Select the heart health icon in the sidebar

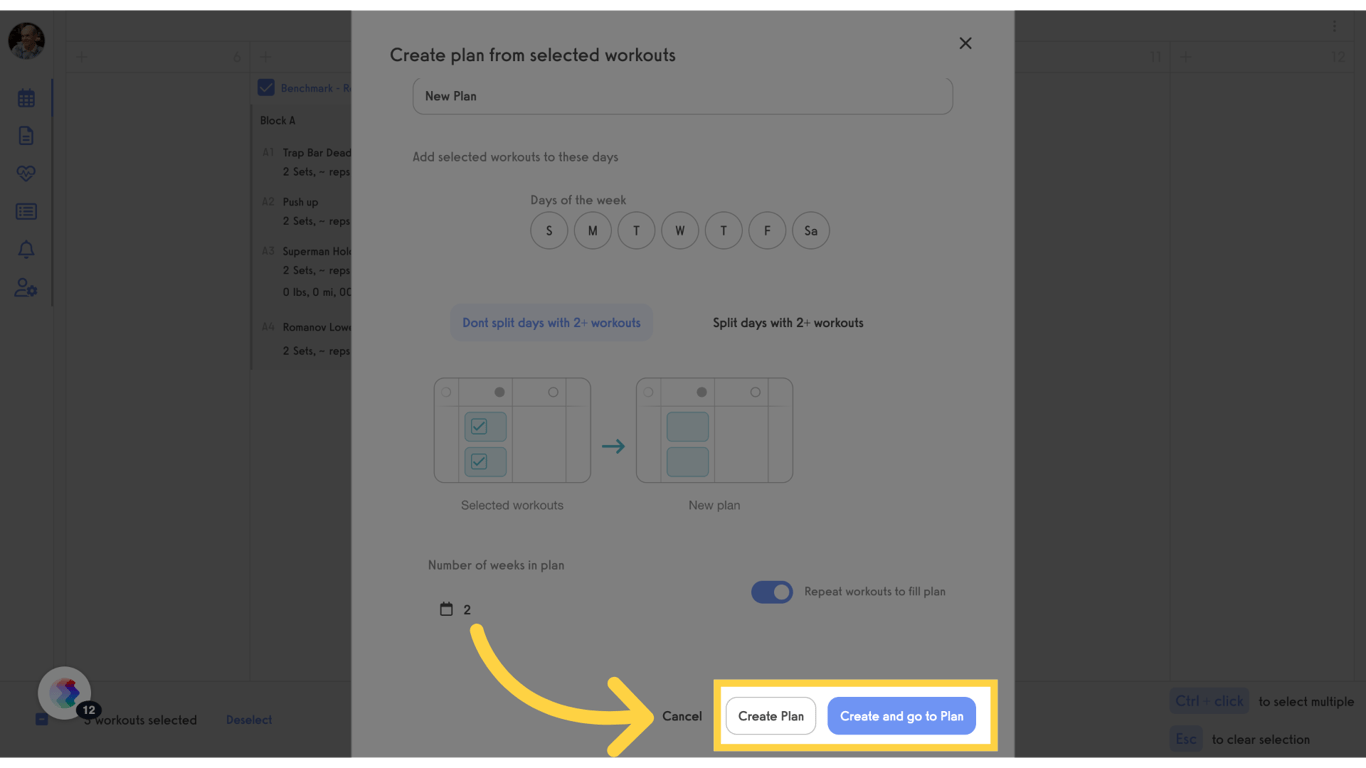(x=26, y=173)
